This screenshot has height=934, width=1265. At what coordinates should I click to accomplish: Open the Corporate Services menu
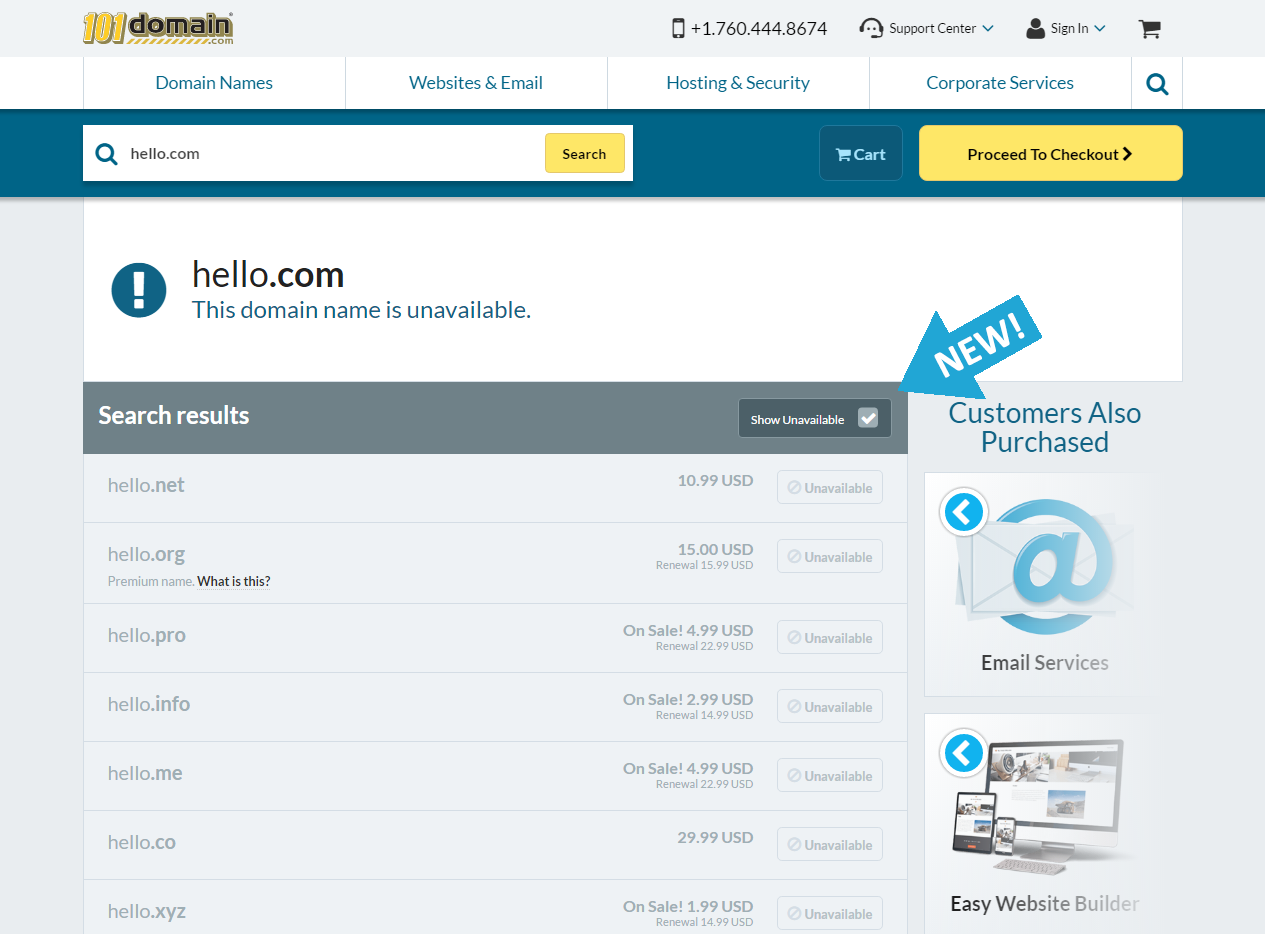(x=1000, y=83)
